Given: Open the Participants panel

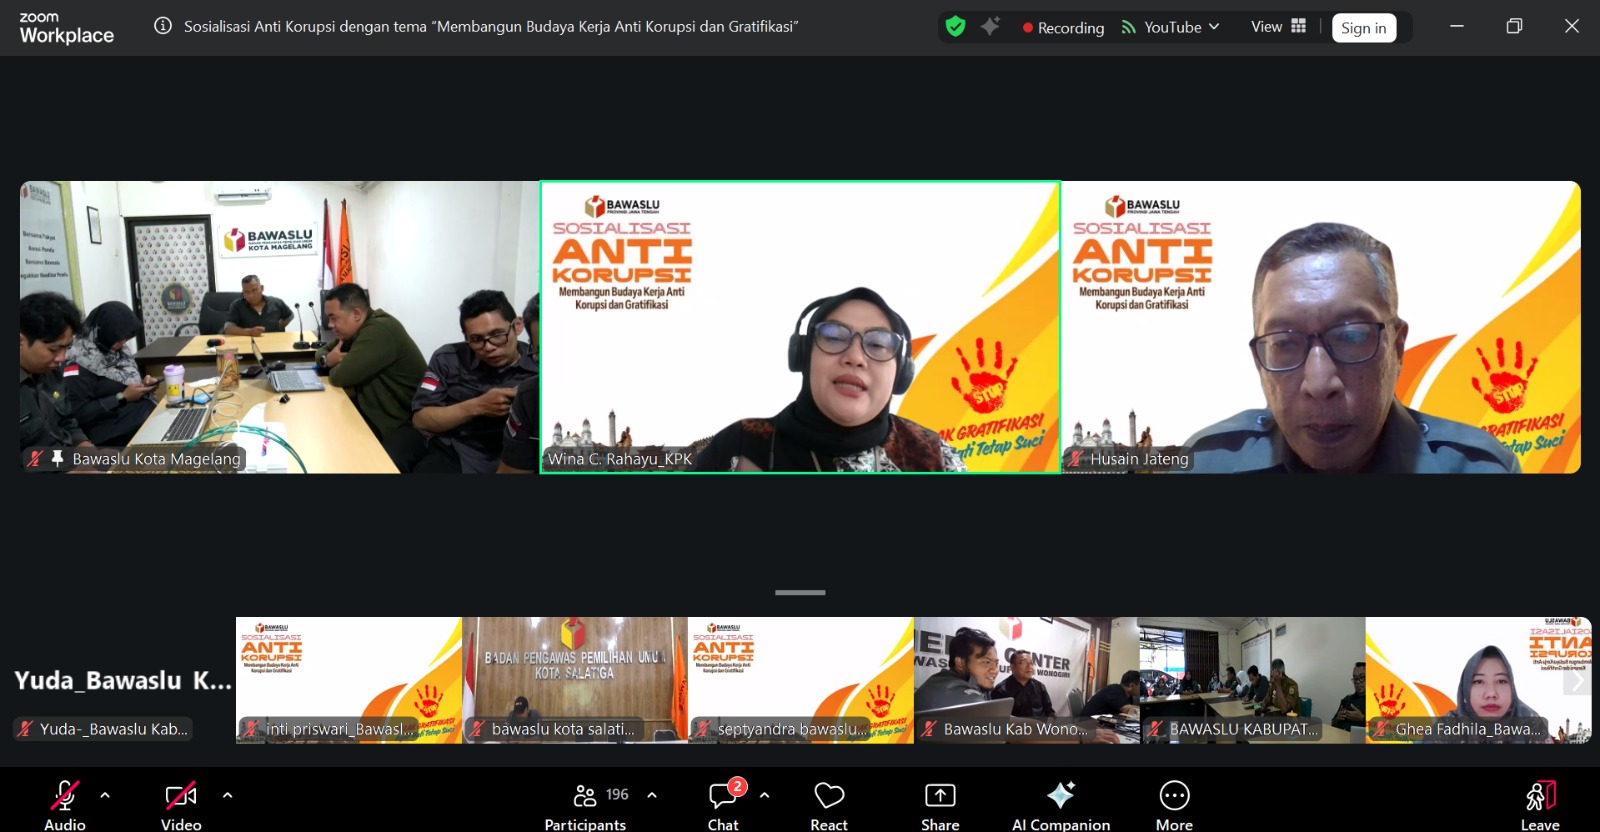Looking at the screenshot, I should coord(585,805).
